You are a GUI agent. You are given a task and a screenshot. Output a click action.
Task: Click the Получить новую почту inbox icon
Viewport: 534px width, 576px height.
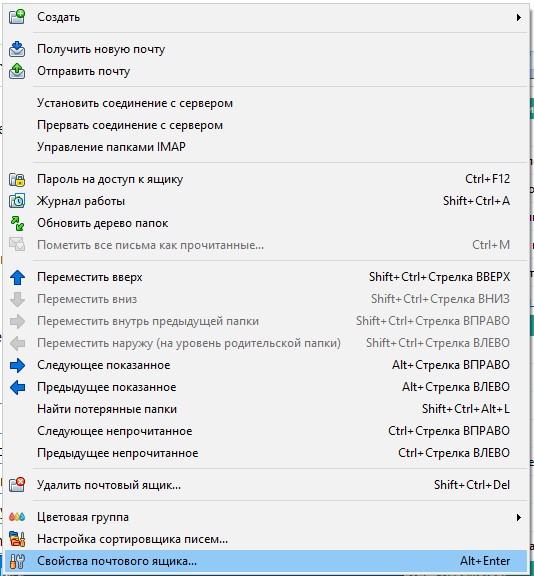point(17,49)
